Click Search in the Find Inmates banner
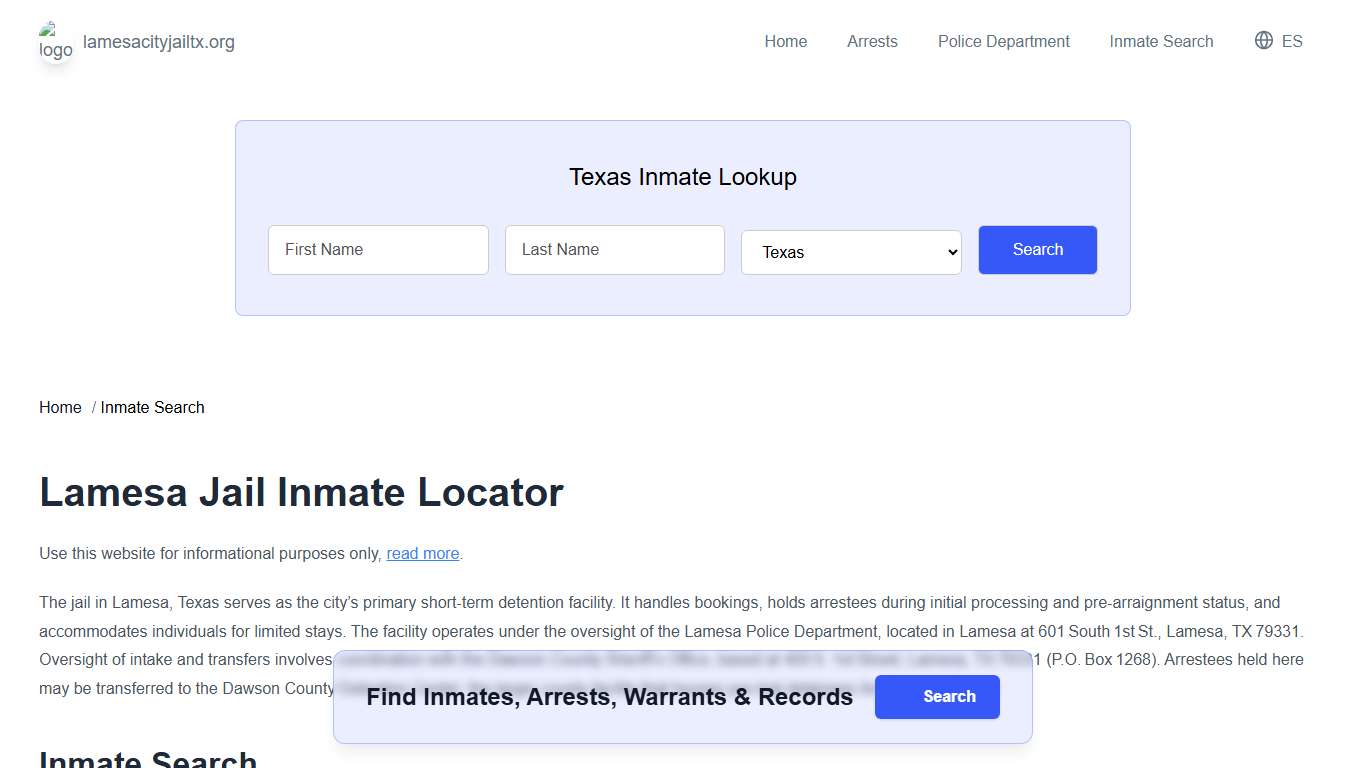The height and width of the screenshot is (768, 1366). tap(937, 697)
